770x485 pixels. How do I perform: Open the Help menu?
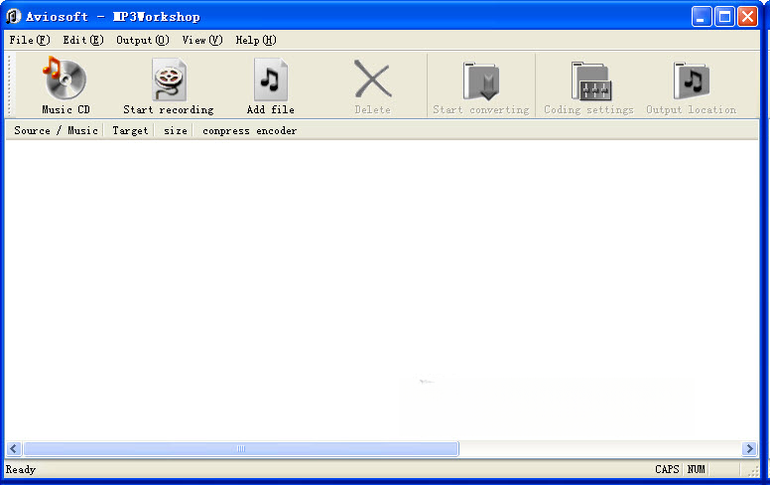(256, 40)
